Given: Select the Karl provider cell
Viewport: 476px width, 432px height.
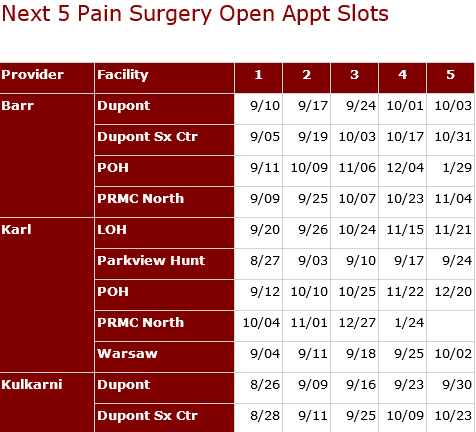Looking at the screenshot, I should pyautogui.click(x=47, y=295).
